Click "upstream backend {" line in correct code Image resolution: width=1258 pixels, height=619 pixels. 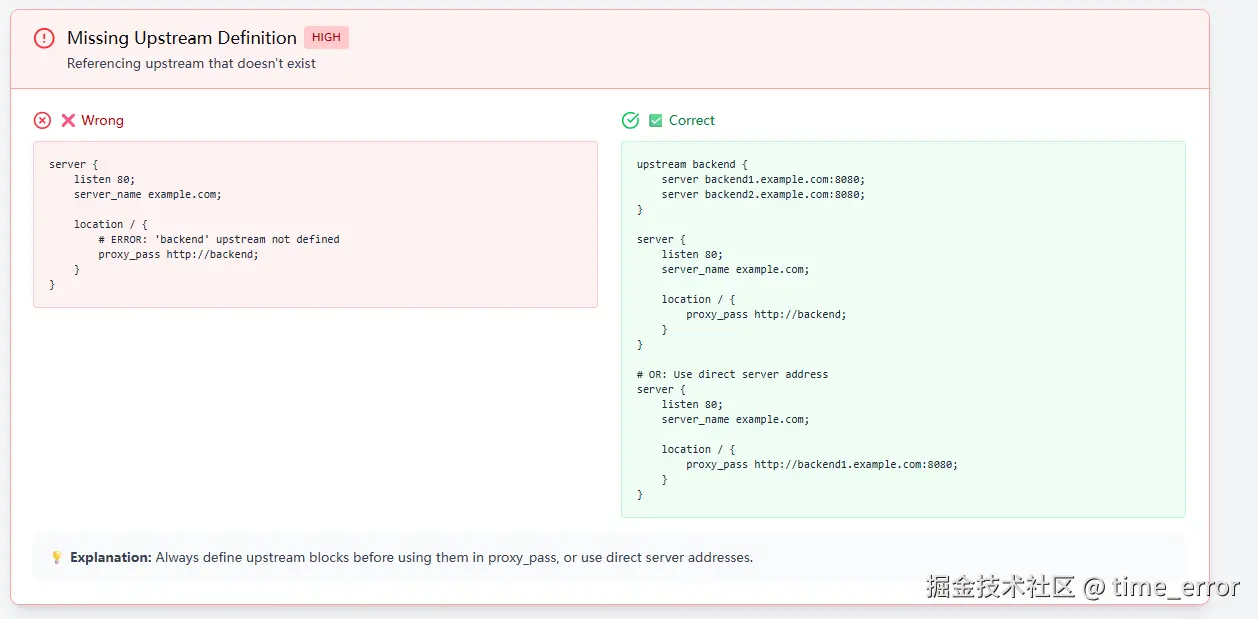[692, 164]
